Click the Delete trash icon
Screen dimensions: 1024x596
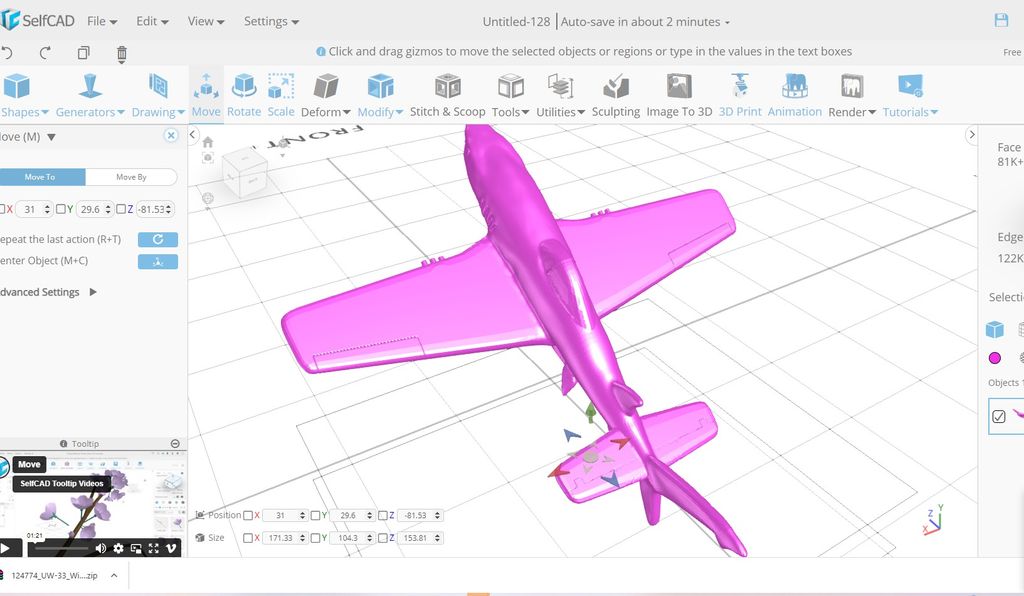click(122, 54)
